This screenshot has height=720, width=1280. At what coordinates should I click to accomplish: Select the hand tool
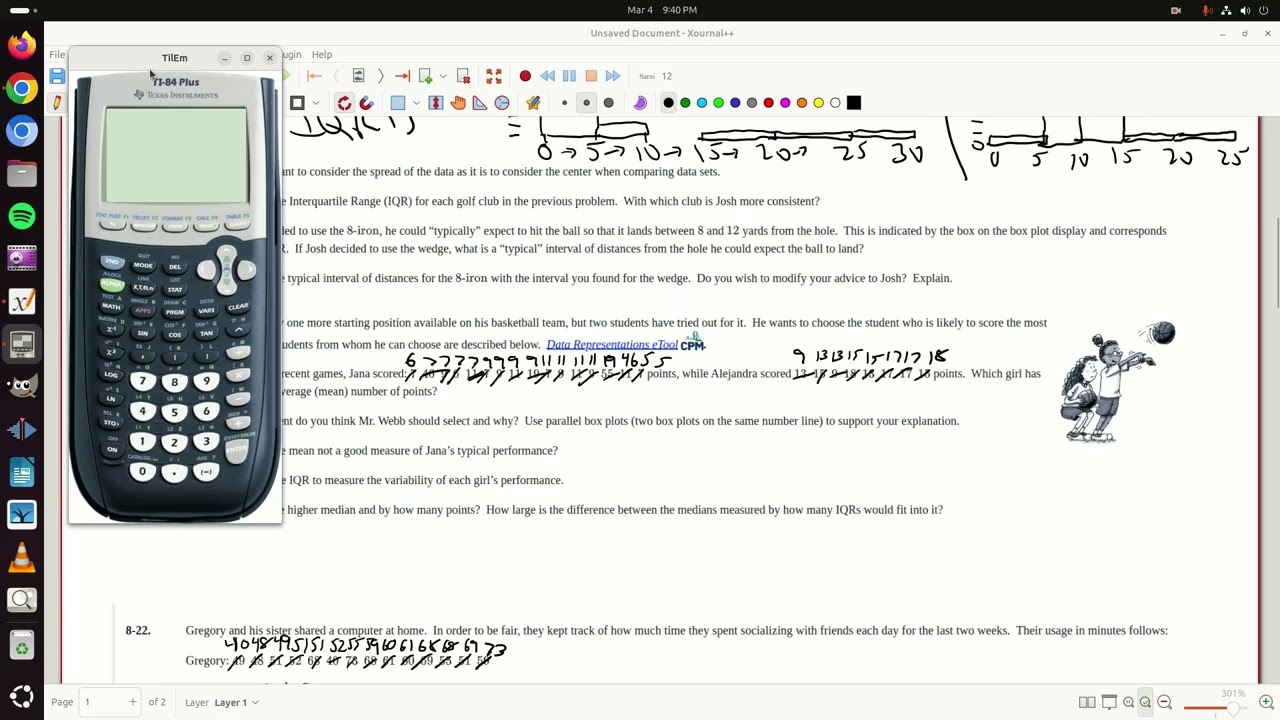coord(458,103)
